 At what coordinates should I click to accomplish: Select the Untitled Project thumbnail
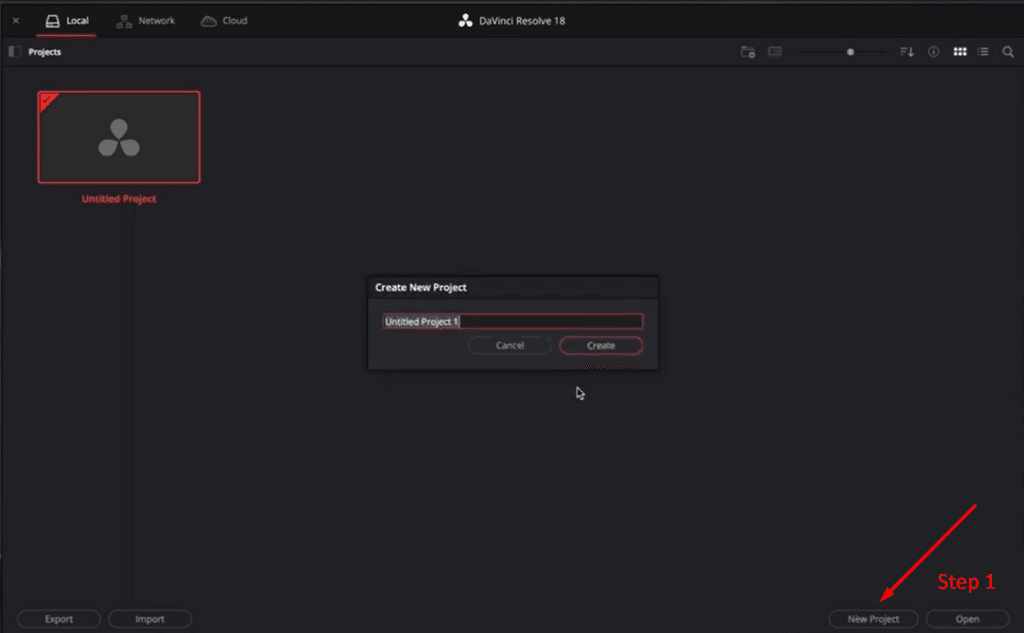click(119, 137)
